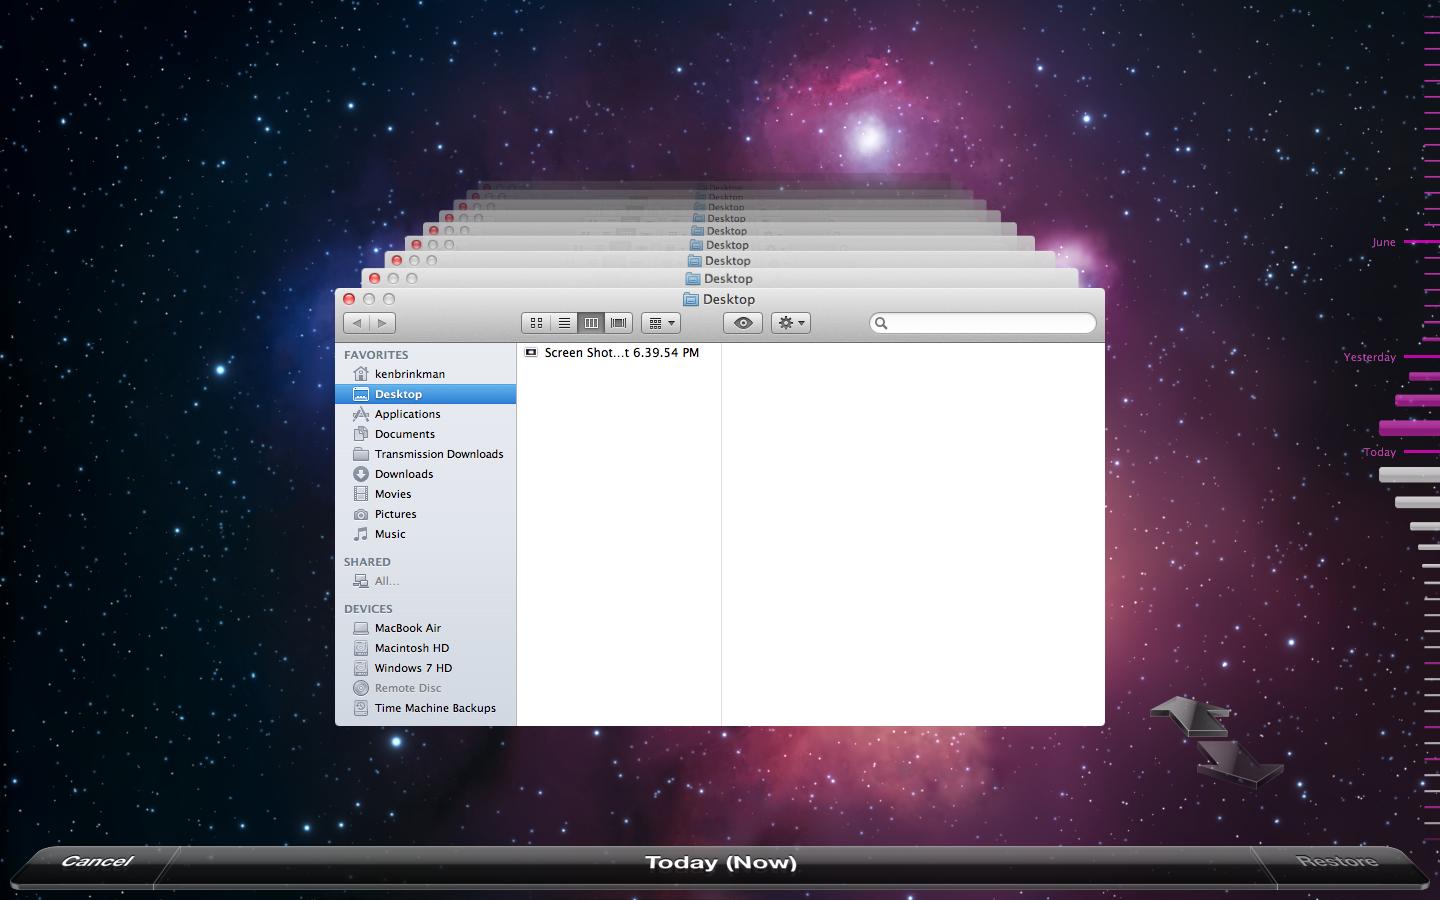Viewport: 1440px width, 900px height.
Task: Click the forward-in-time arrow
Action: click(1240, 763)
